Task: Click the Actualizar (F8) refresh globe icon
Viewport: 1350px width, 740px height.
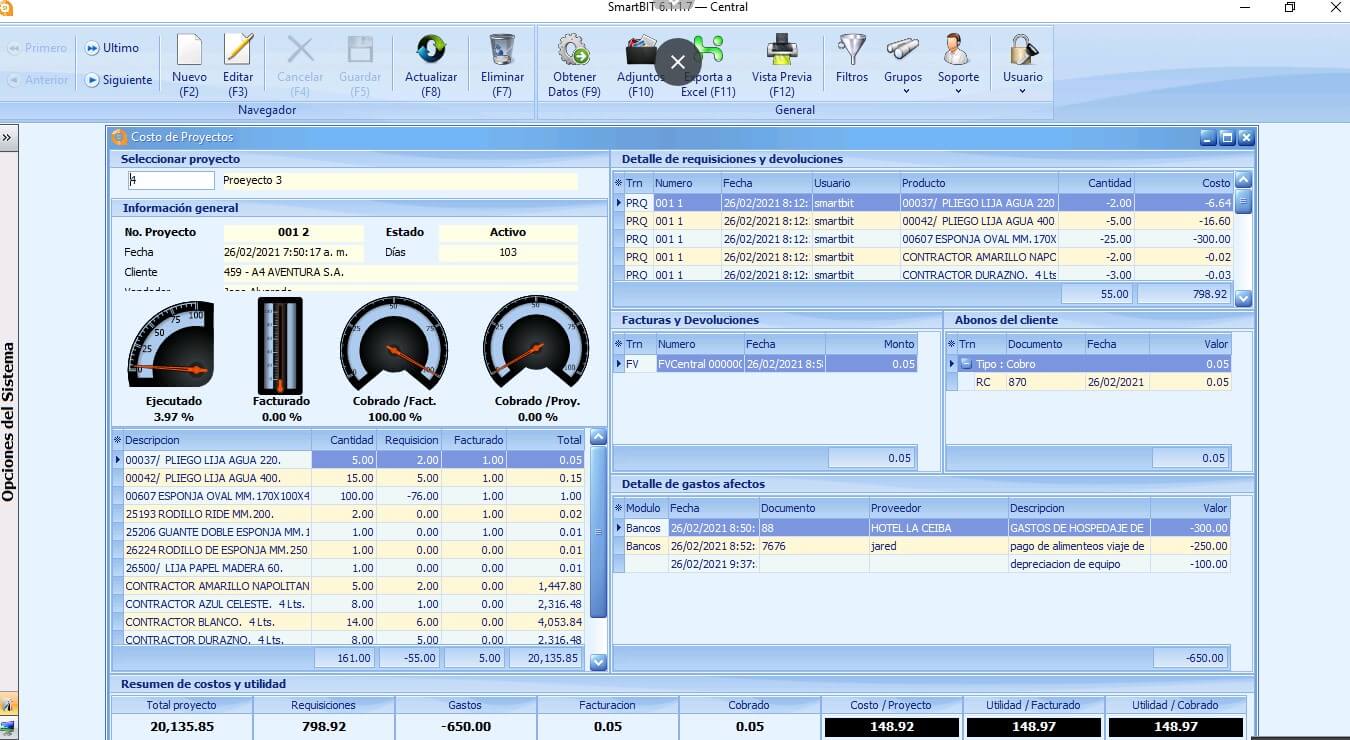Action: 431,50
